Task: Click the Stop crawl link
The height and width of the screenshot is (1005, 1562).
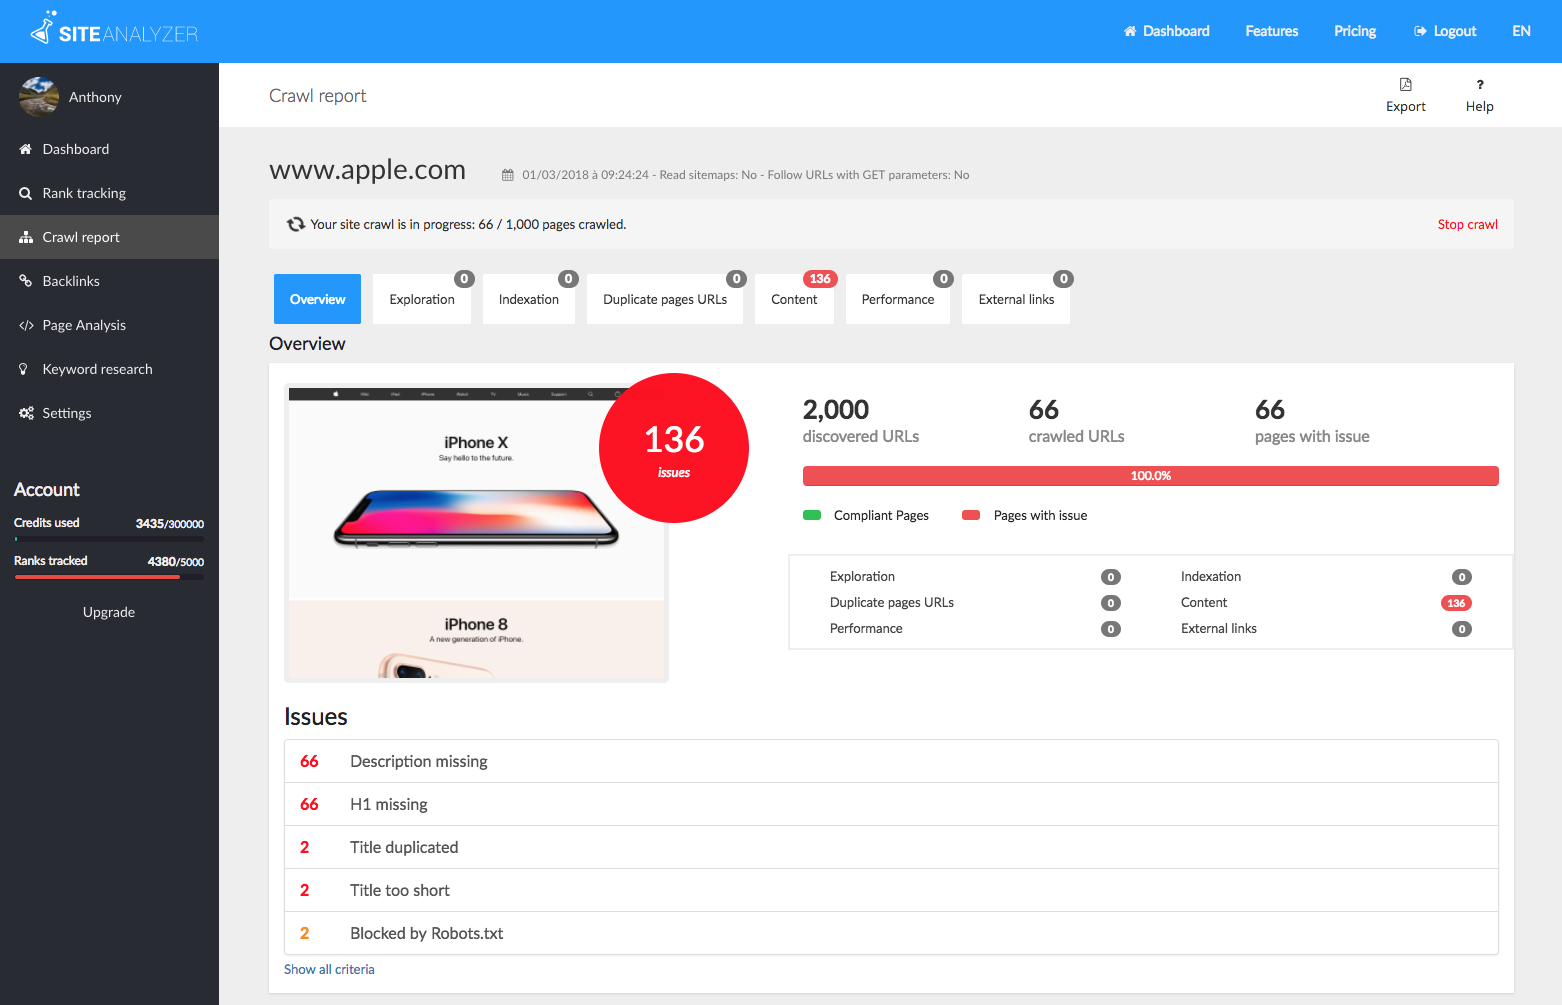Action: (x=1468, y=224)
